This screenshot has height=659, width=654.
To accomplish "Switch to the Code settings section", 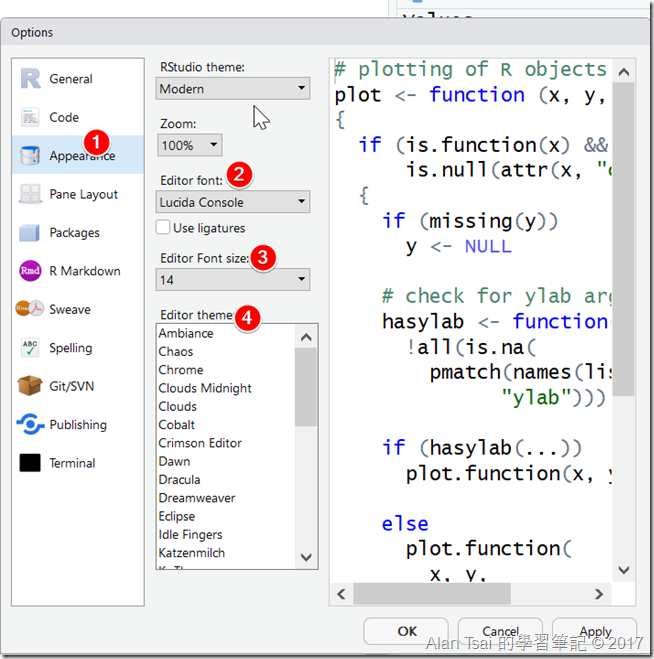I will (x=78, y=117).
